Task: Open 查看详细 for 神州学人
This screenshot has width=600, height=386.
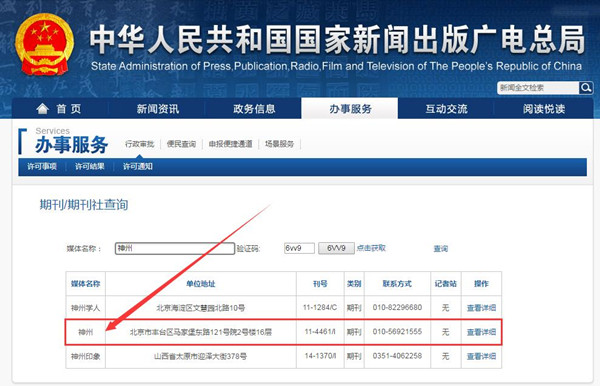Action: pos(481,308)
